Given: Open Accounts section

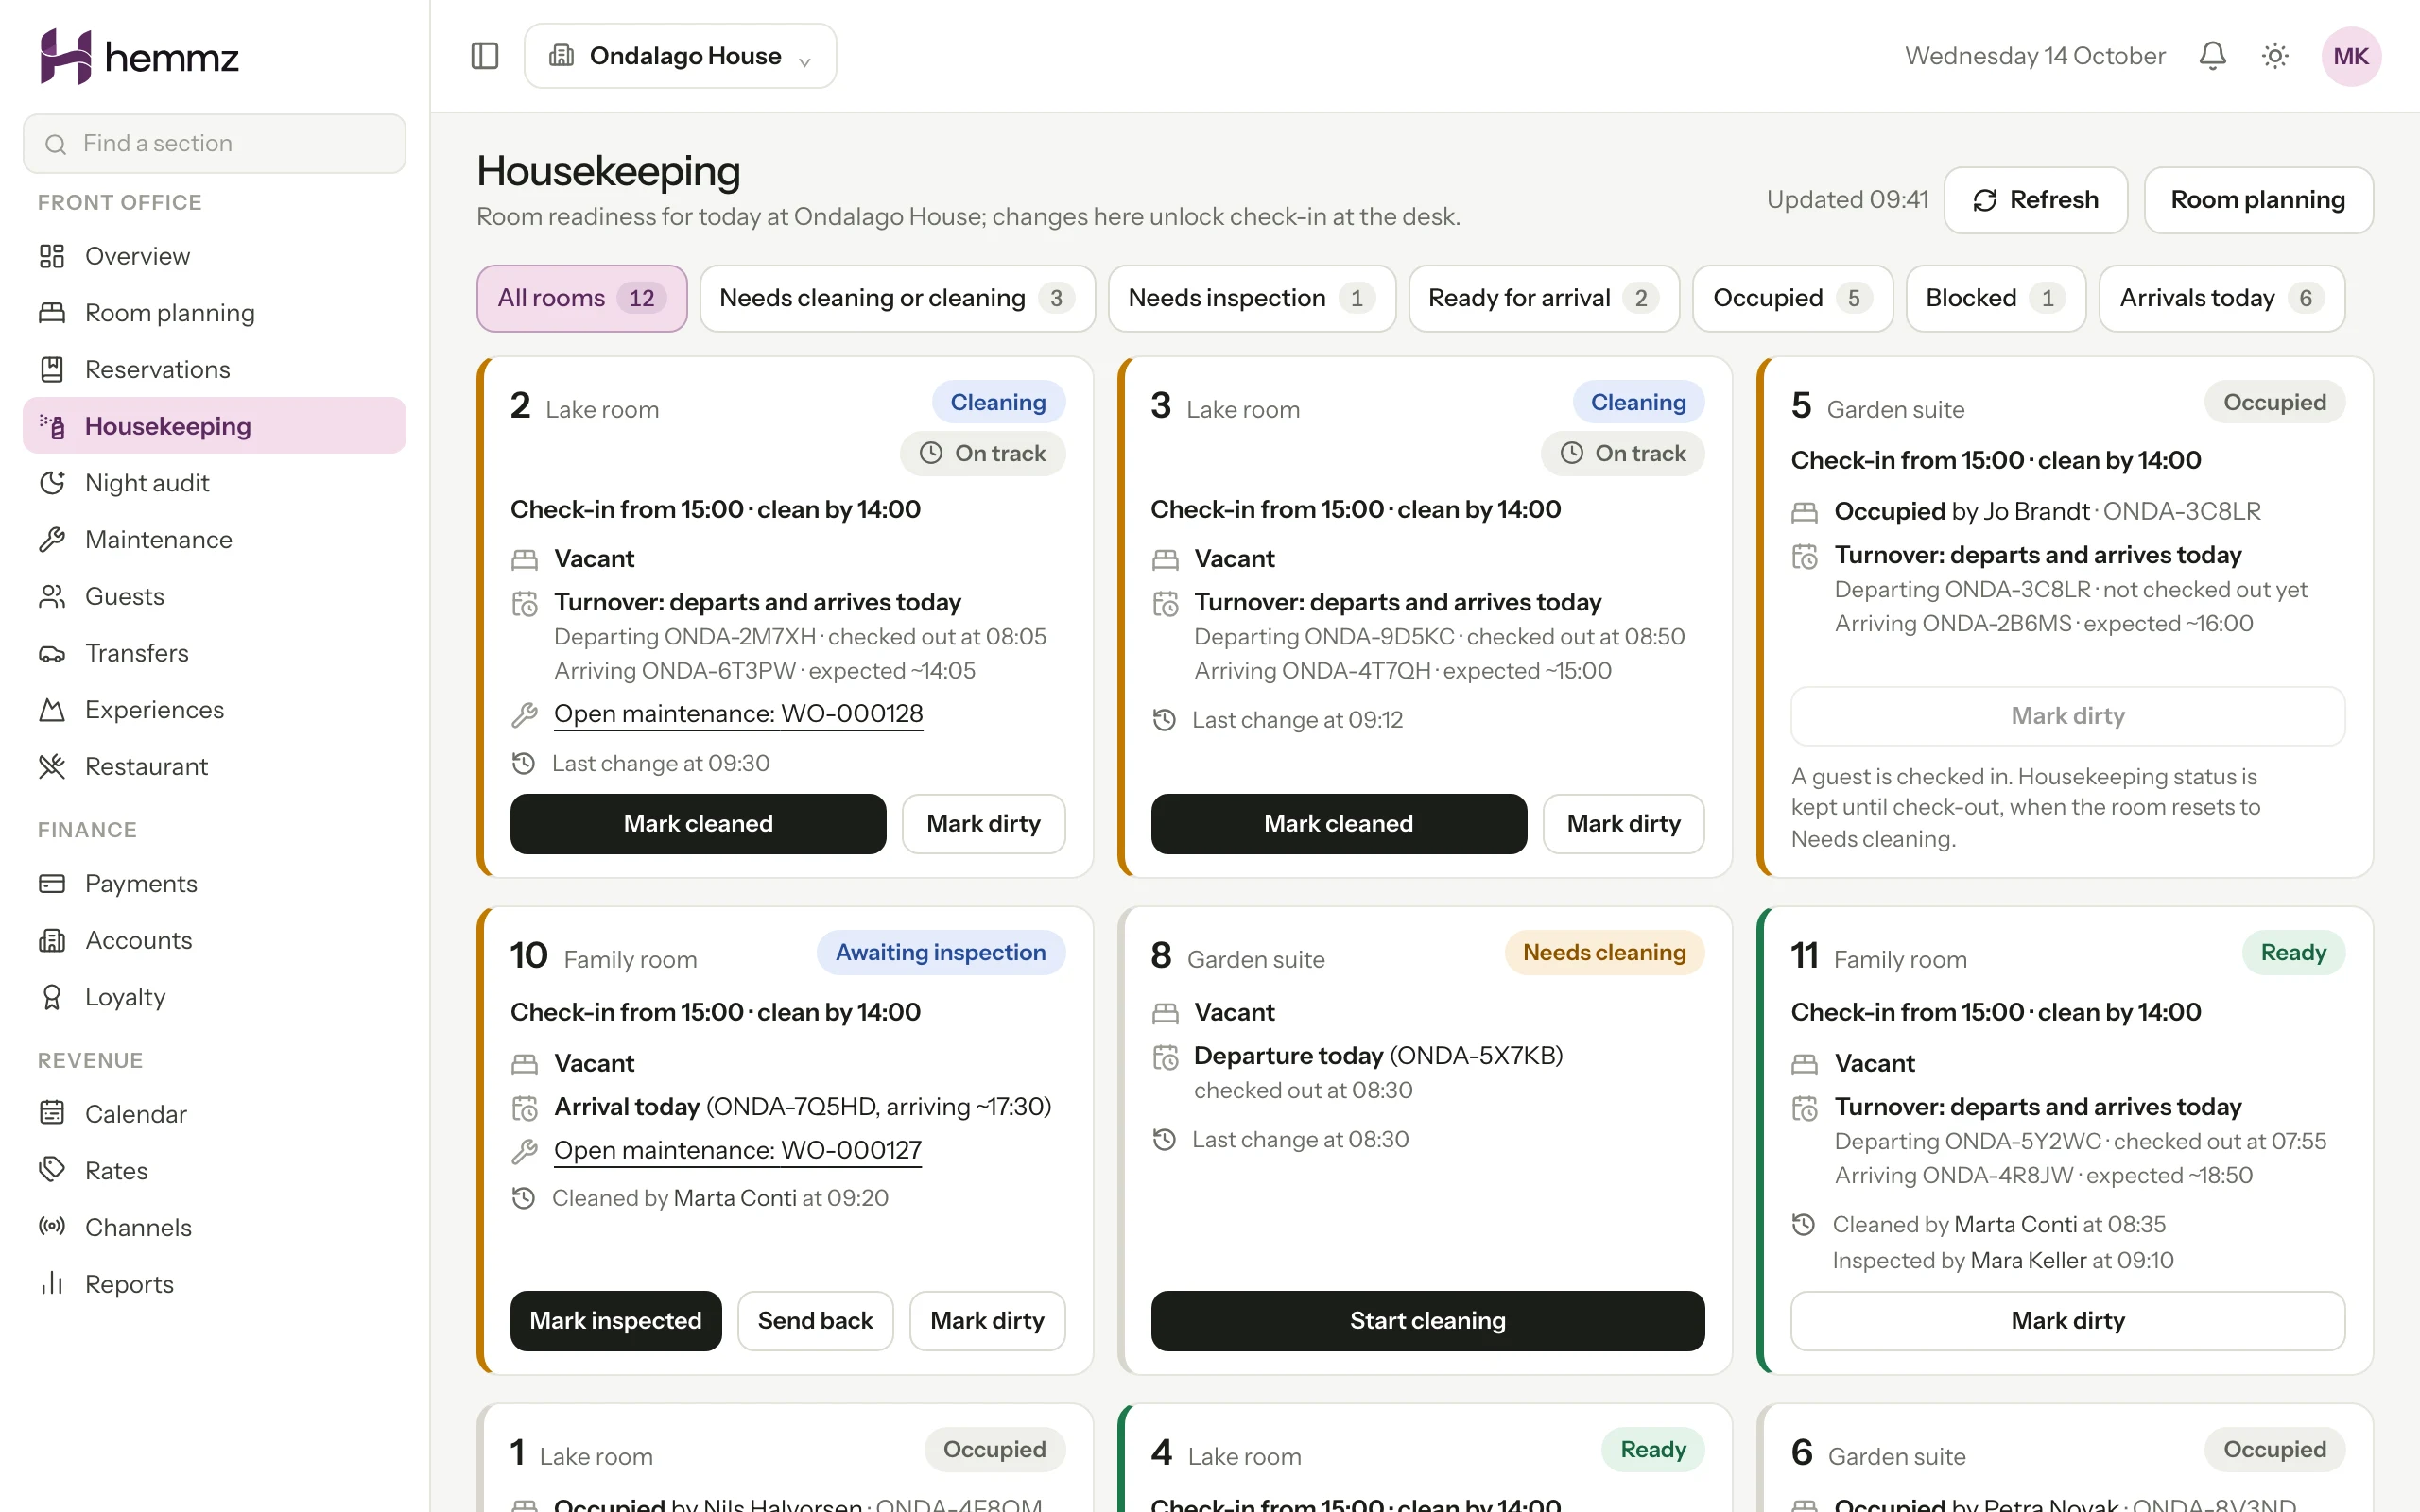Looking at the screenshot, I should pos(214,940).
